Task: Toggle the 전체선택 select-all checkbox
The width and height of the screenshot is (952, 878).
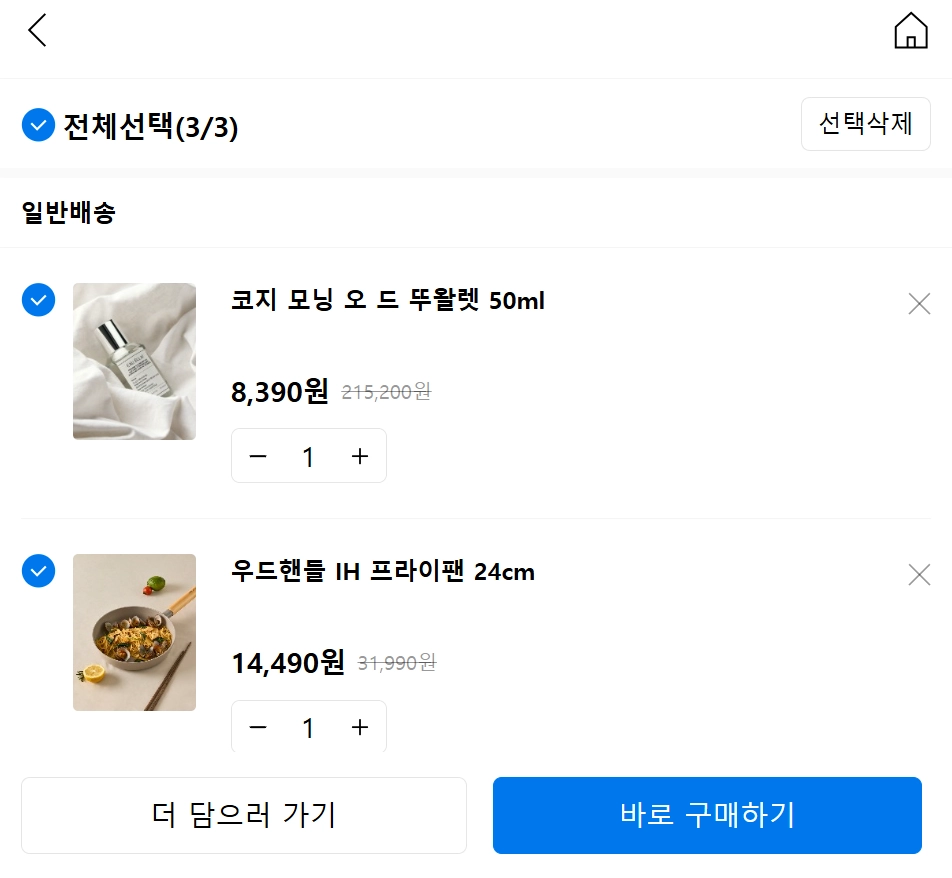Action: (x=38, y=125)
